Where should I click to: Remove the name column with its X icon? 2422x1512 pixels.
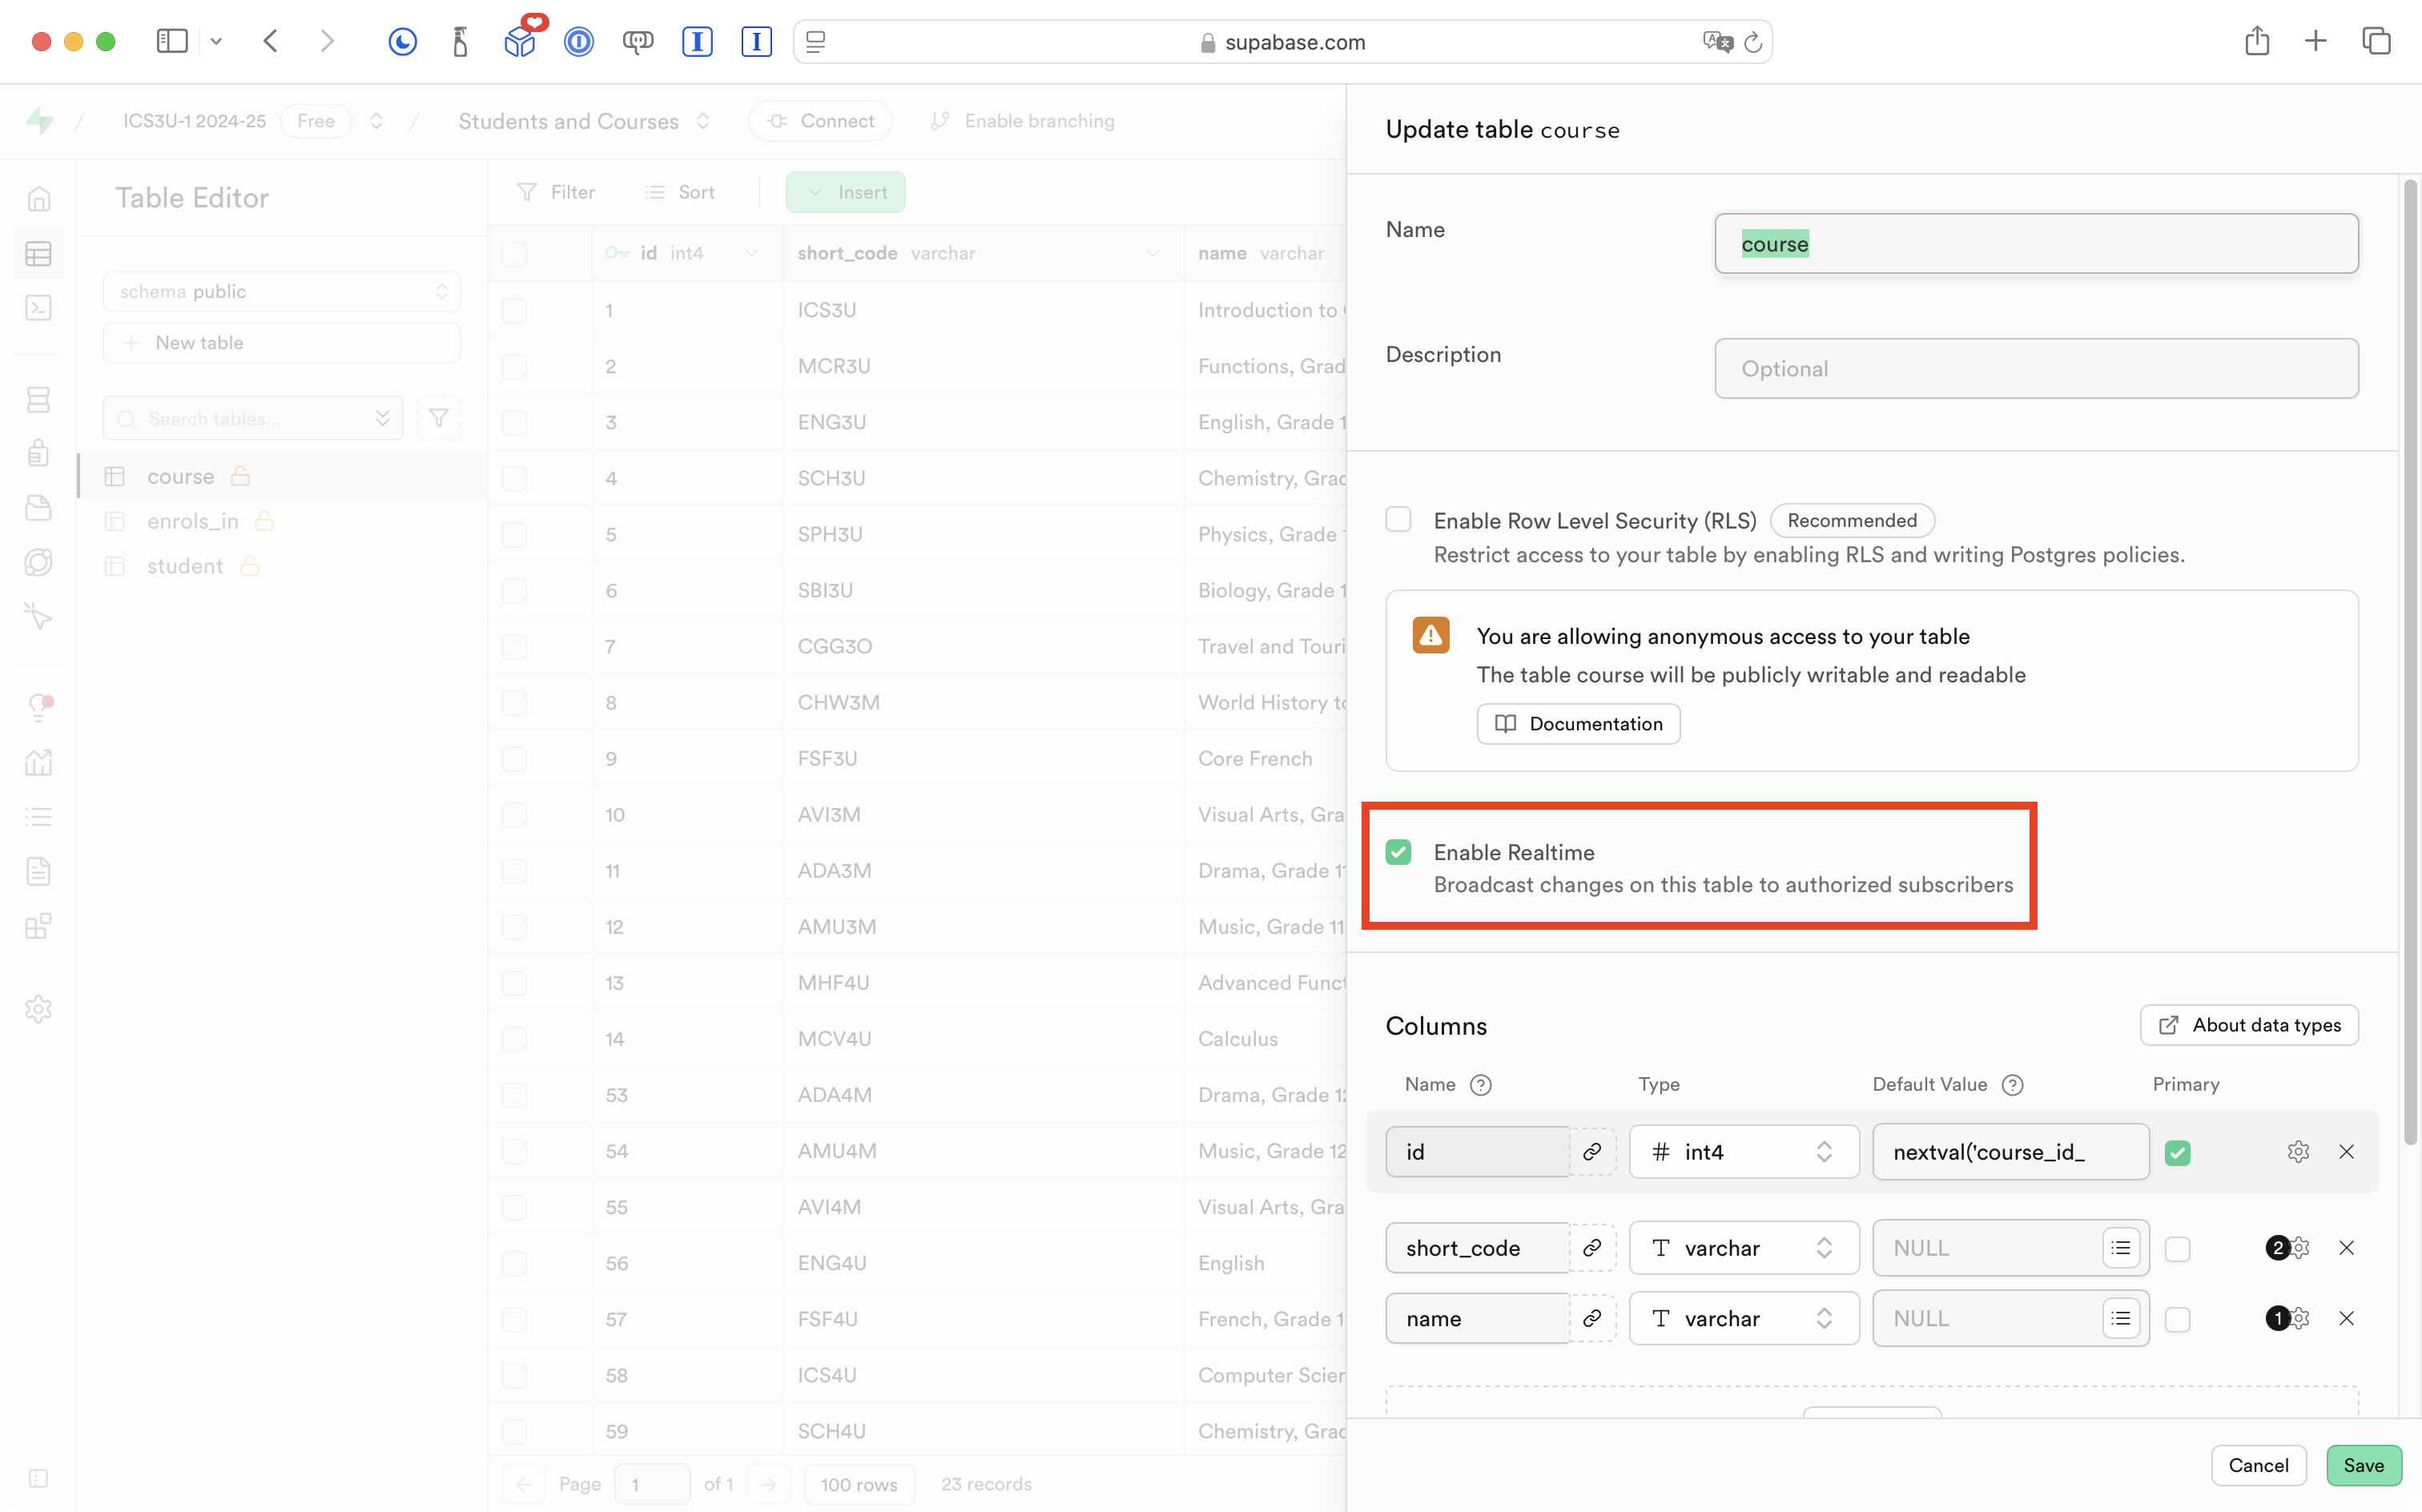2346,1318
